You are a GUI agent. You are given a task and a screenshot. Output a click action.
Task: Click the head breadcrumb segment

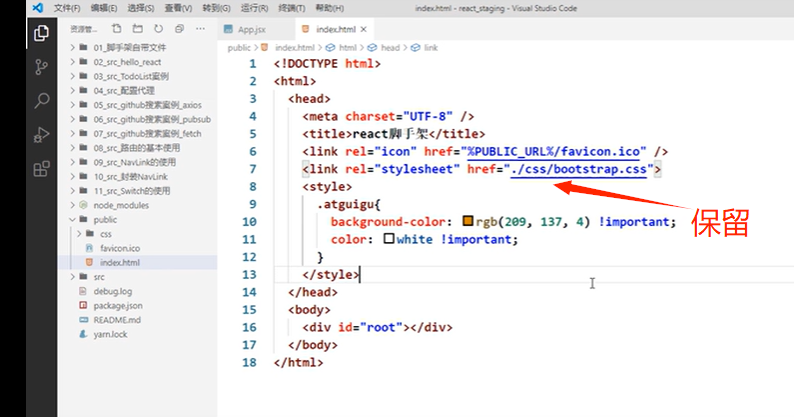tap(390, 48)
